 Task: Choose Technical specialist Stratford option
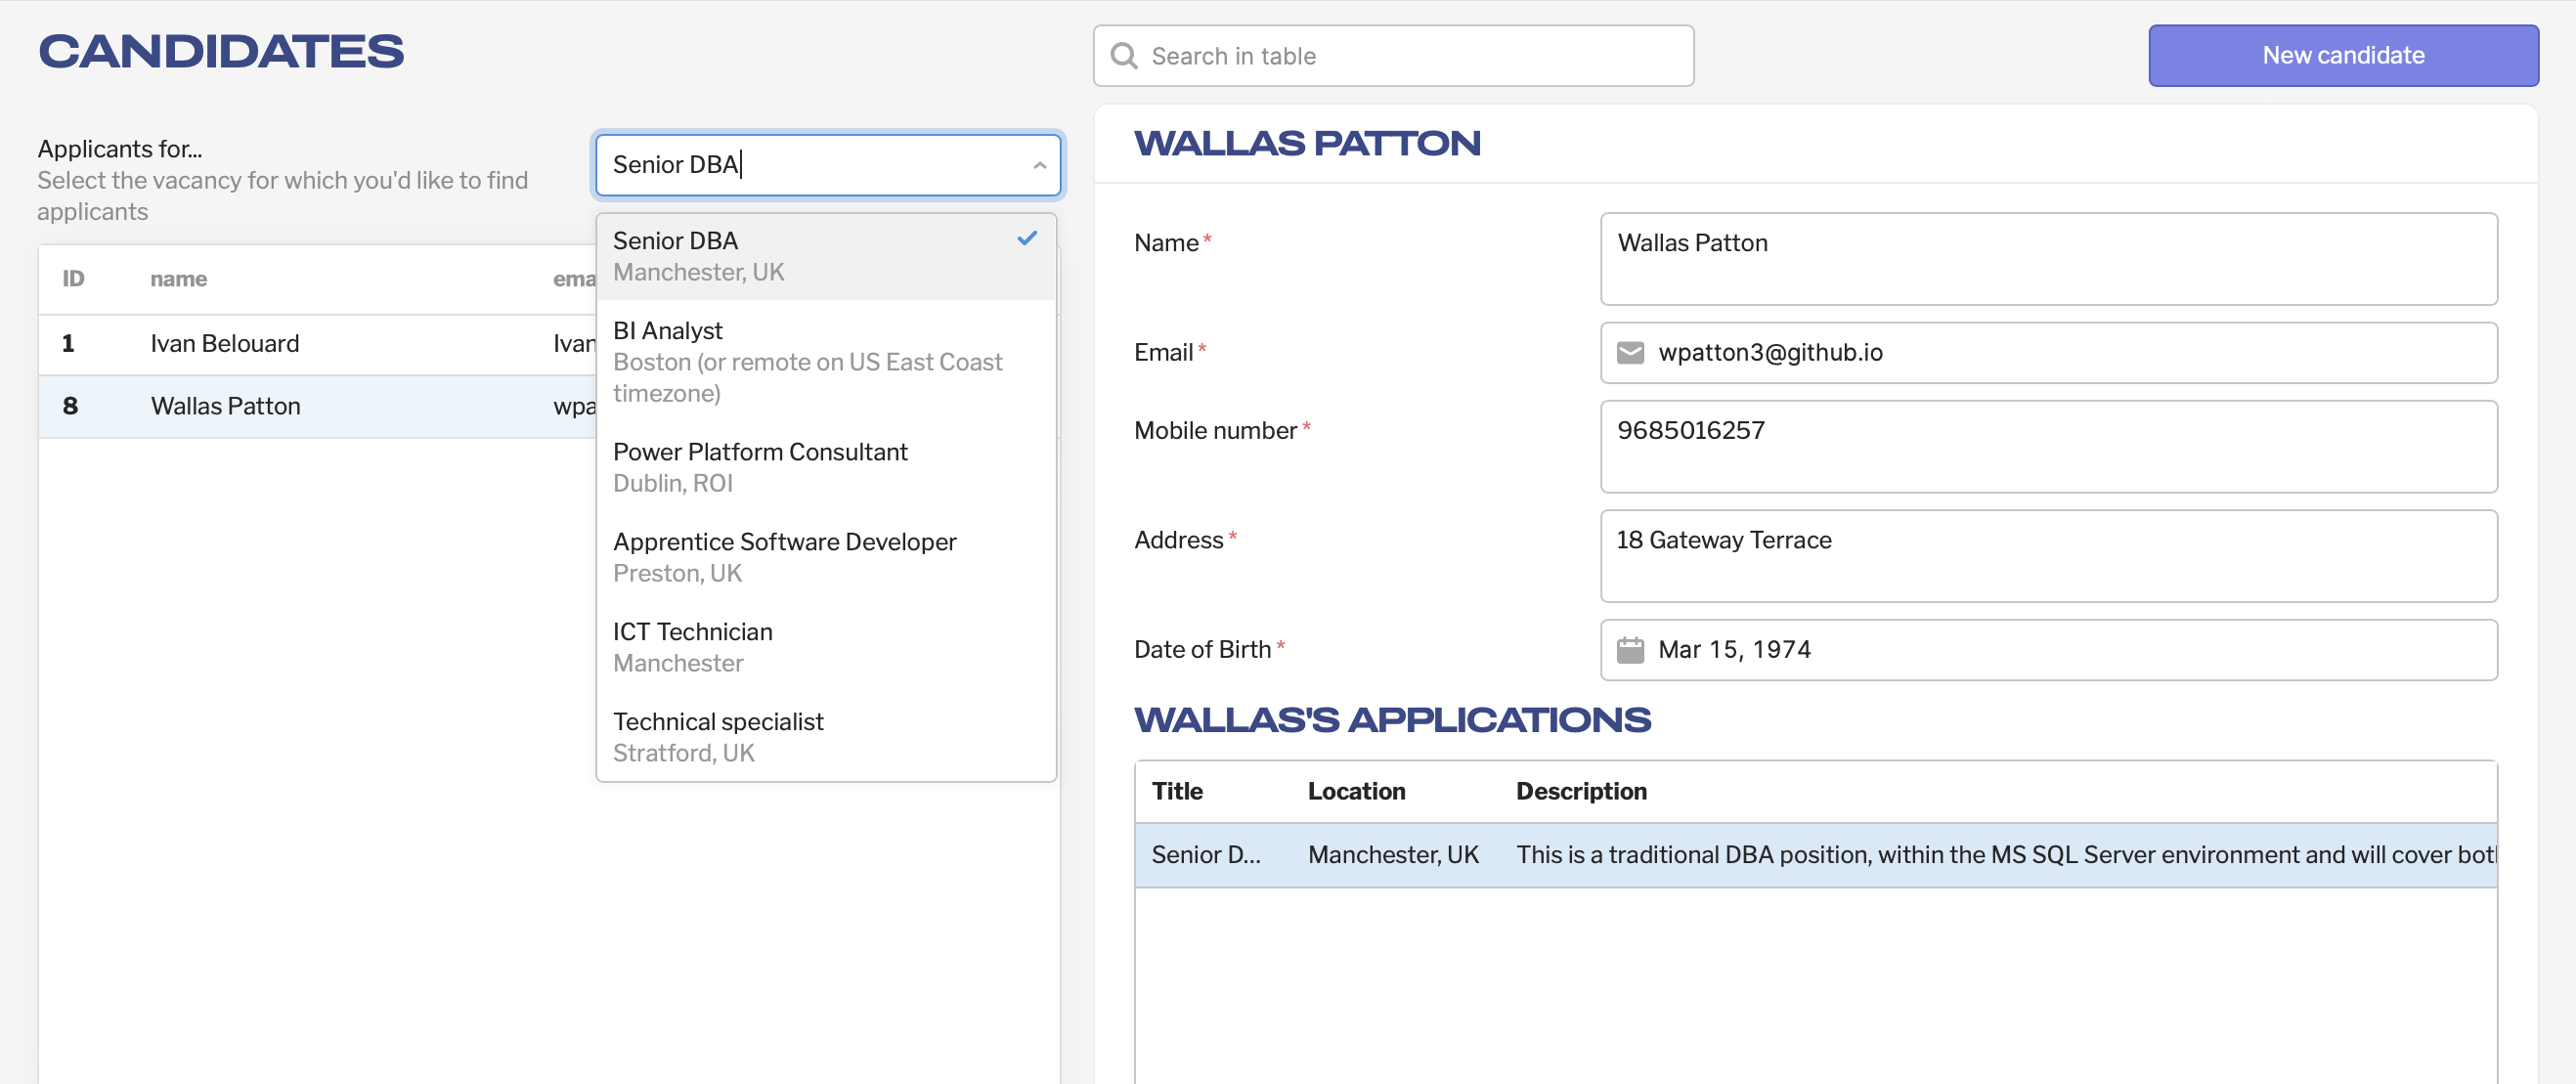(x=718, y=736)
